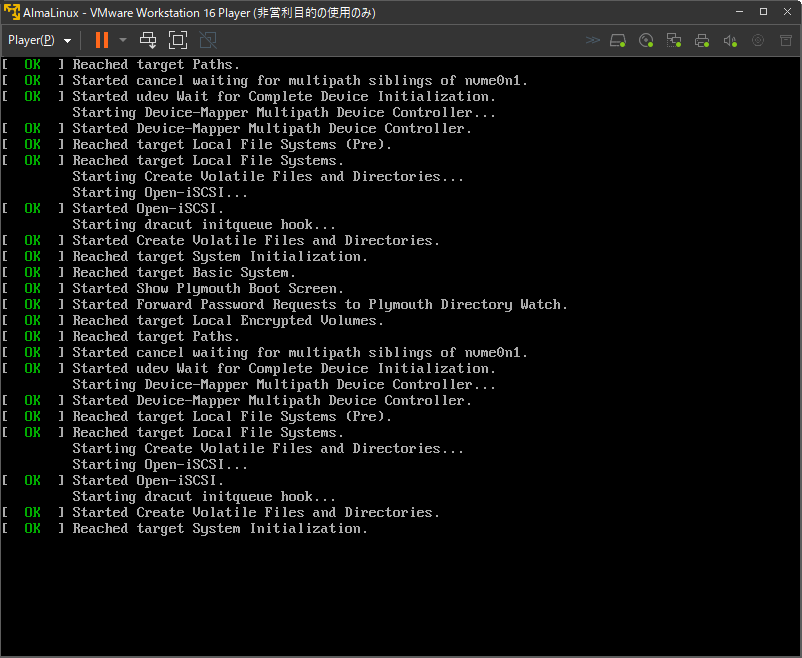Toggle the CD/DVD drive device icon
Screen dimensions: 802x658
[x=646, y=40]
